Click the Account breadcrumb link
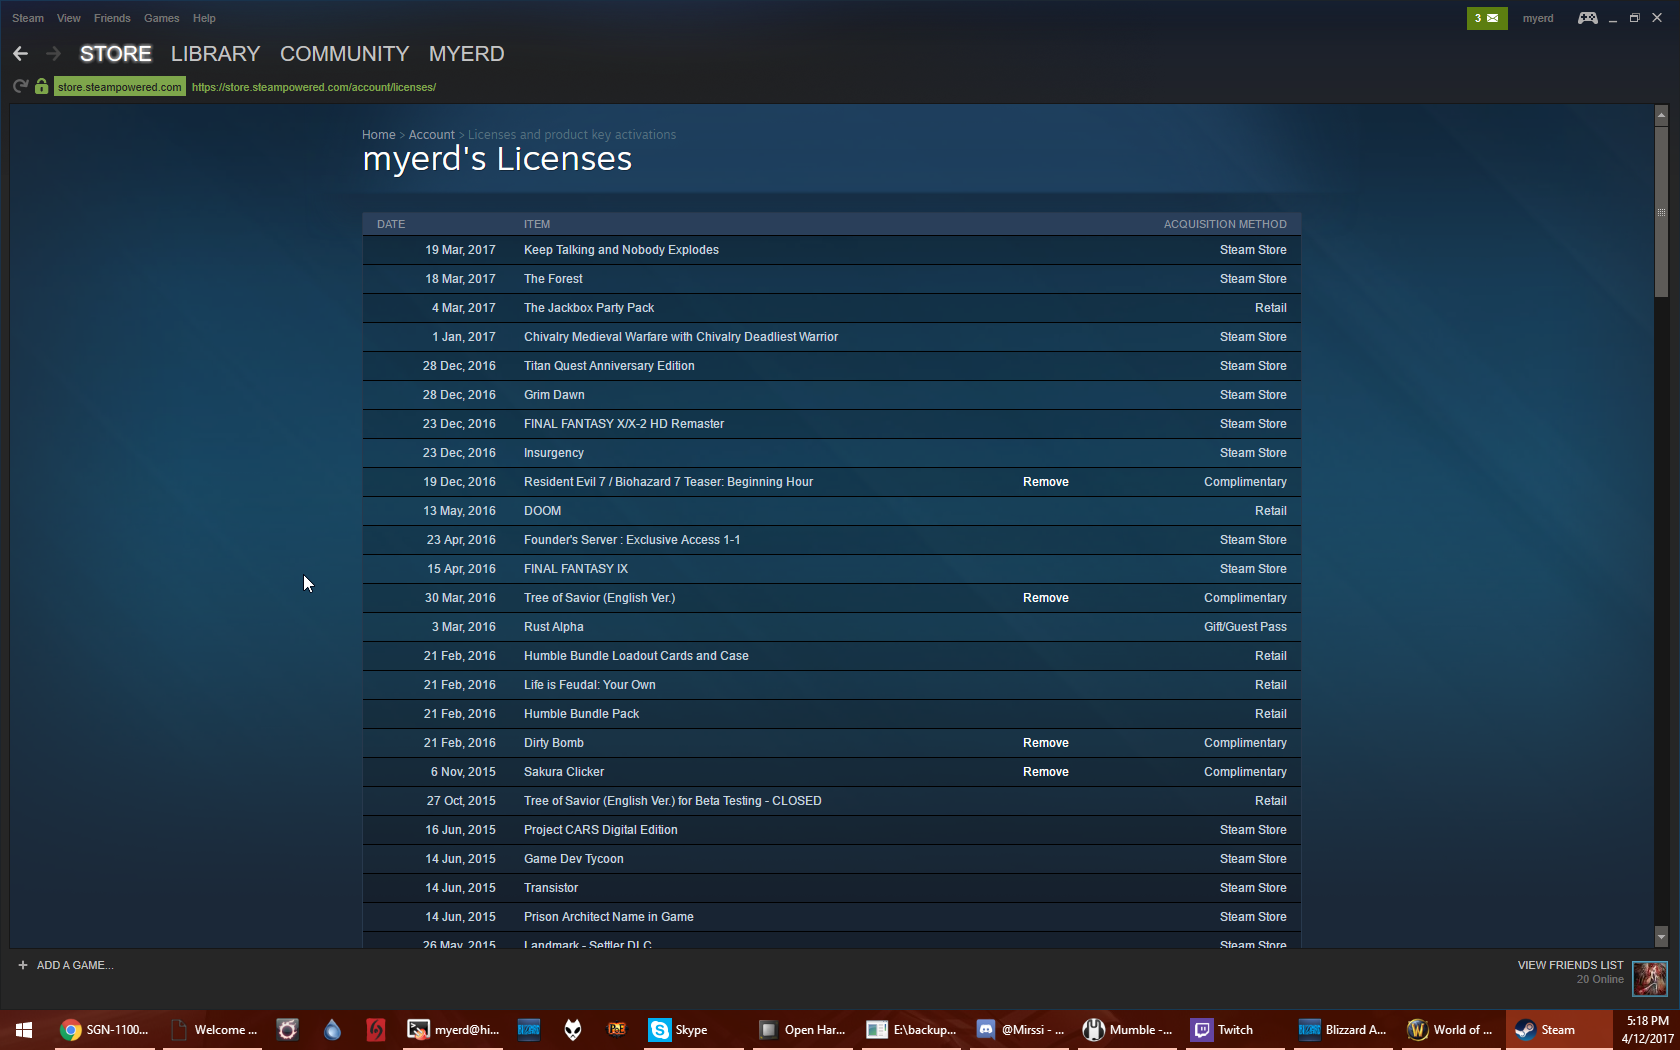Image resolution: width=1680 pixels, height=1050 pixels. 431,135
